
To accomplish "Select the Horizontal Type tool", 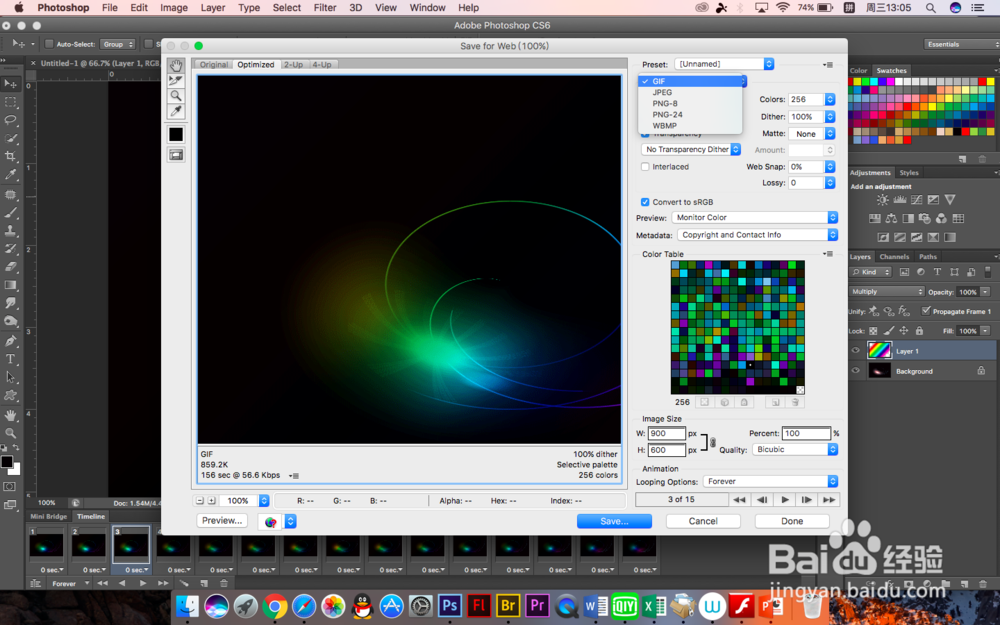I will click(10, 359).
